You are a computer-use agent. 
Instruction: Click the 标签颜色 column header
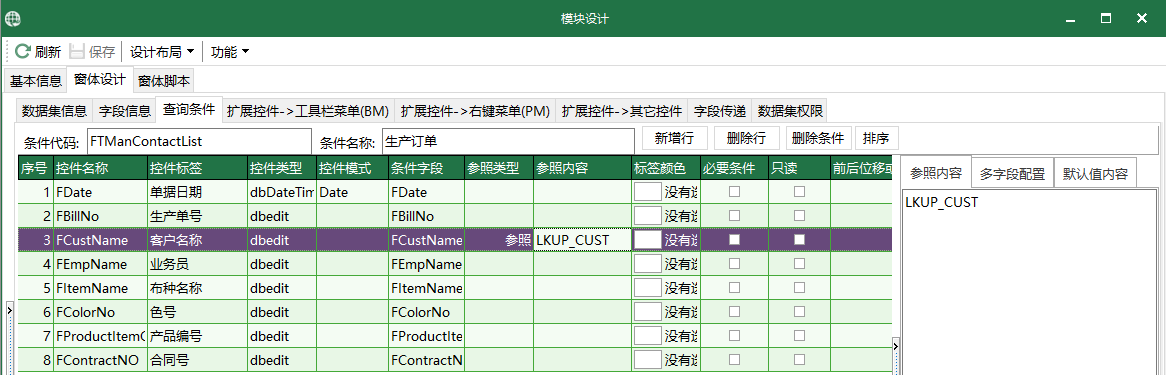click(665, 168)
